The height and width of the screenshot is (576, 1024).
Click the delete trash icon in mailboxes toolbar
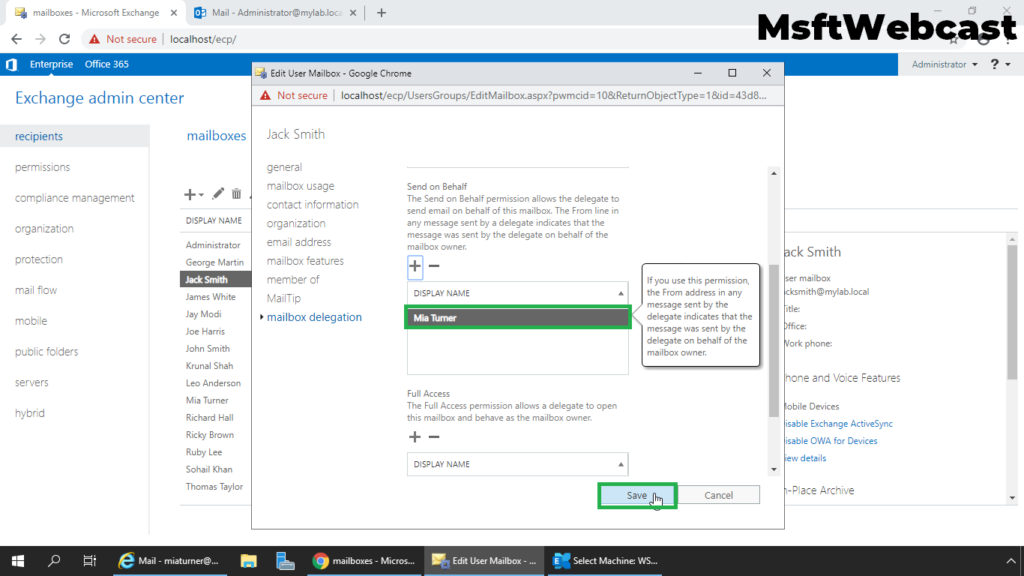click(237, 194)
